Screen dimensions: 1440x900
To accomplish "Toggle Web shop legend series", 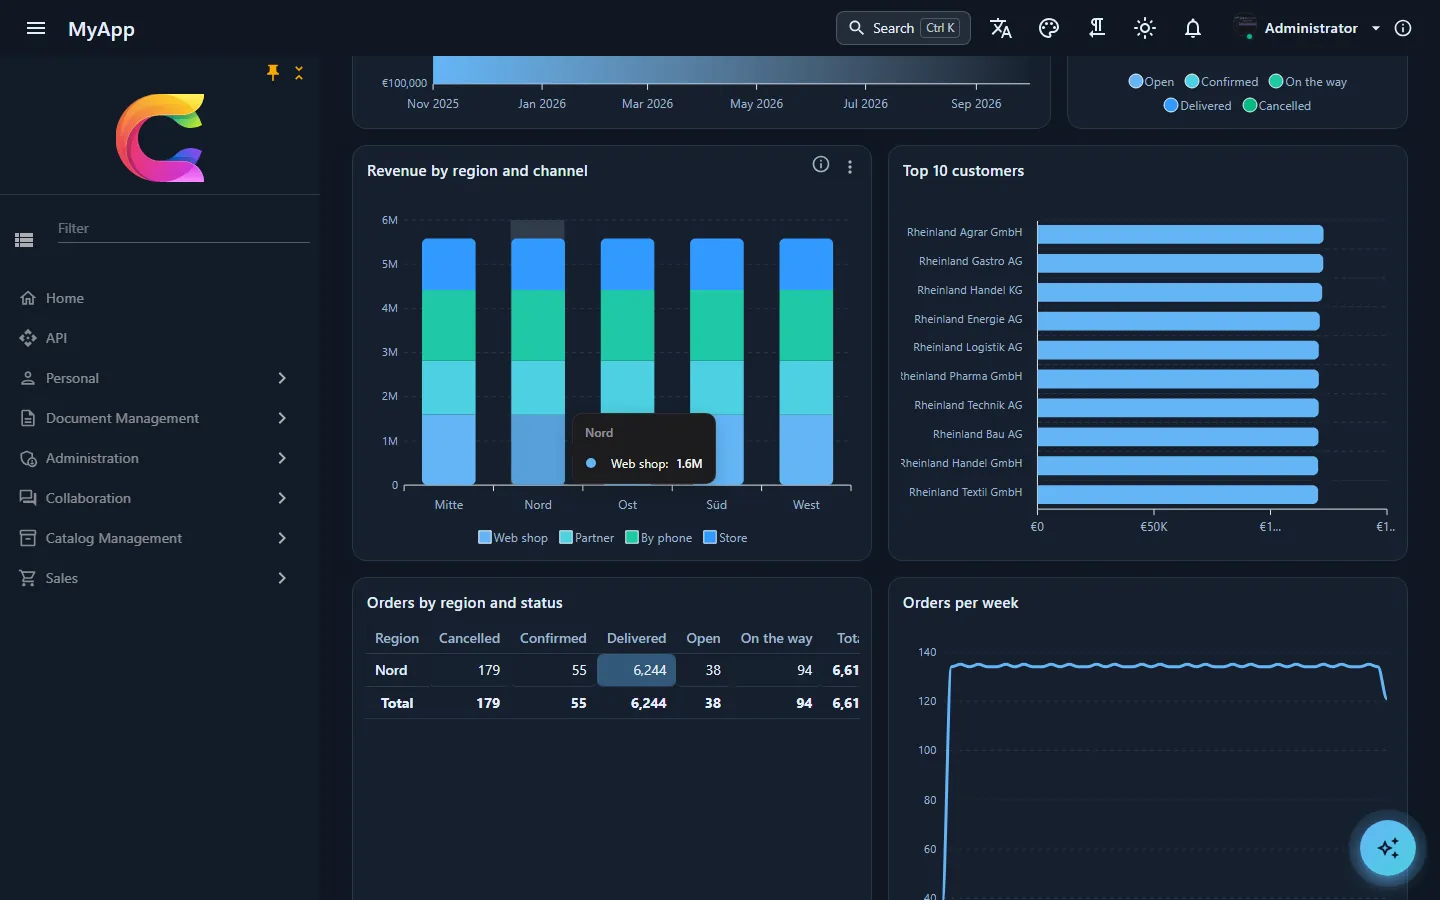I will [513, 538].
